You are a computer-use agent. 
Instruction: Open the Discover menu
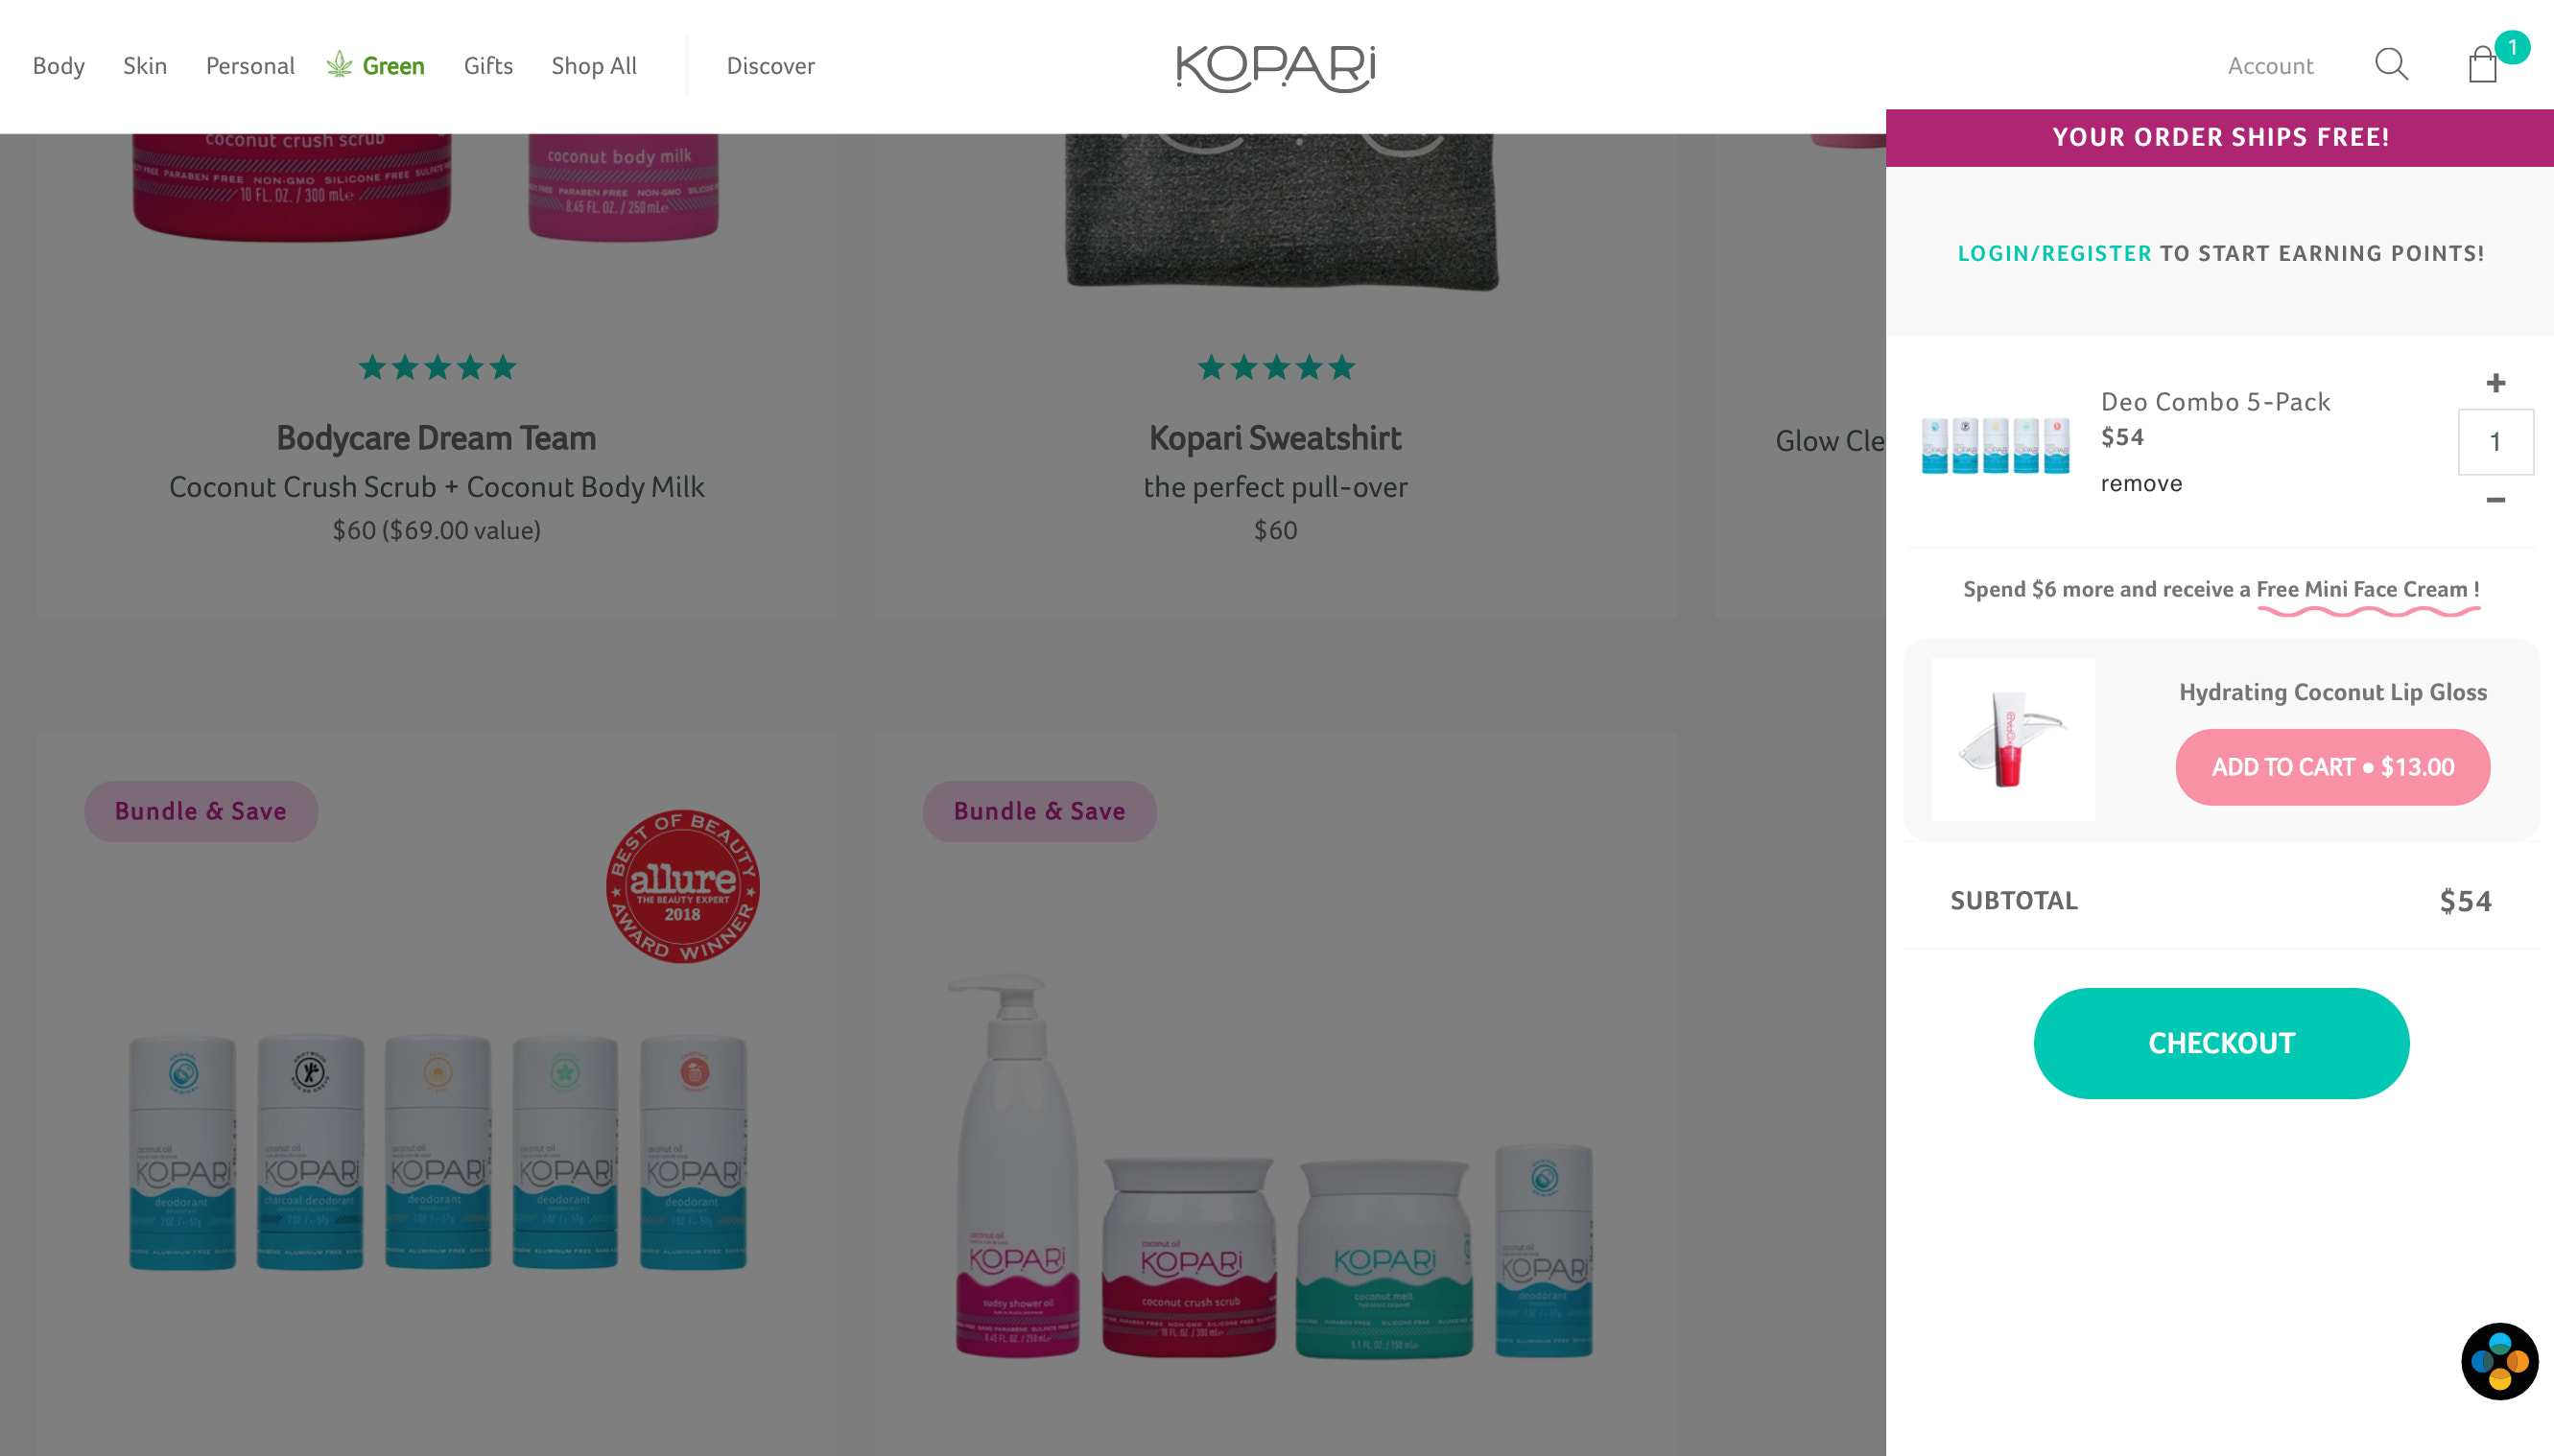point(770,66)
